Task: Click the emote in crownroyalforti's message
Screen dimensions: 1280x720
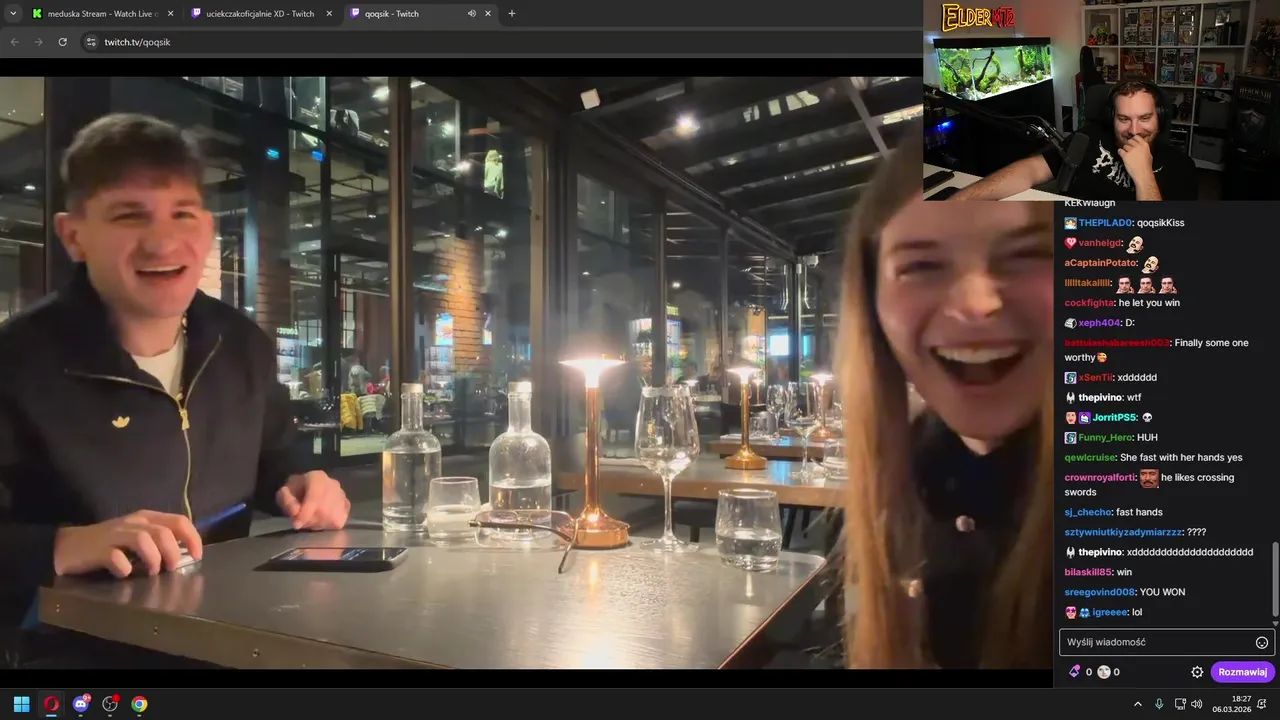Action: pos(1149,478)
